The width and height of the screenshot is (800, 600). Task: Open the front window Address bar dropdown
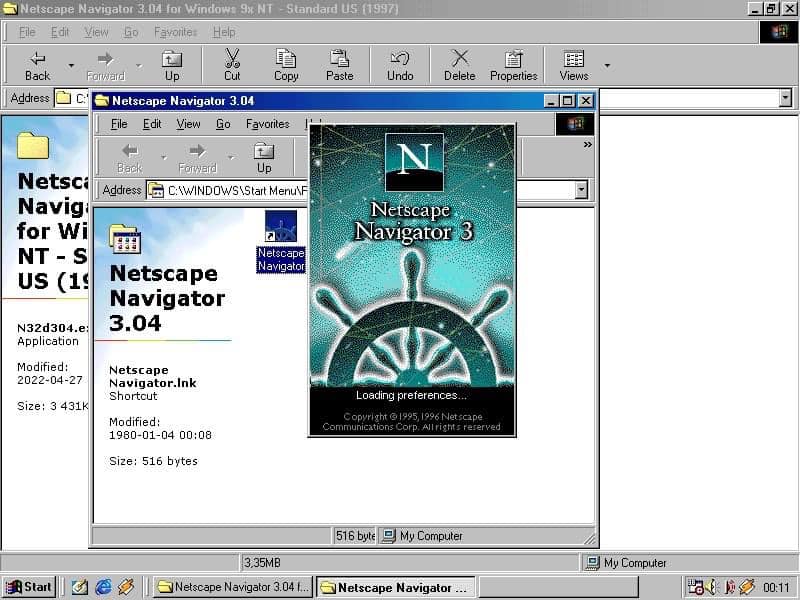[x=581, y=190]
